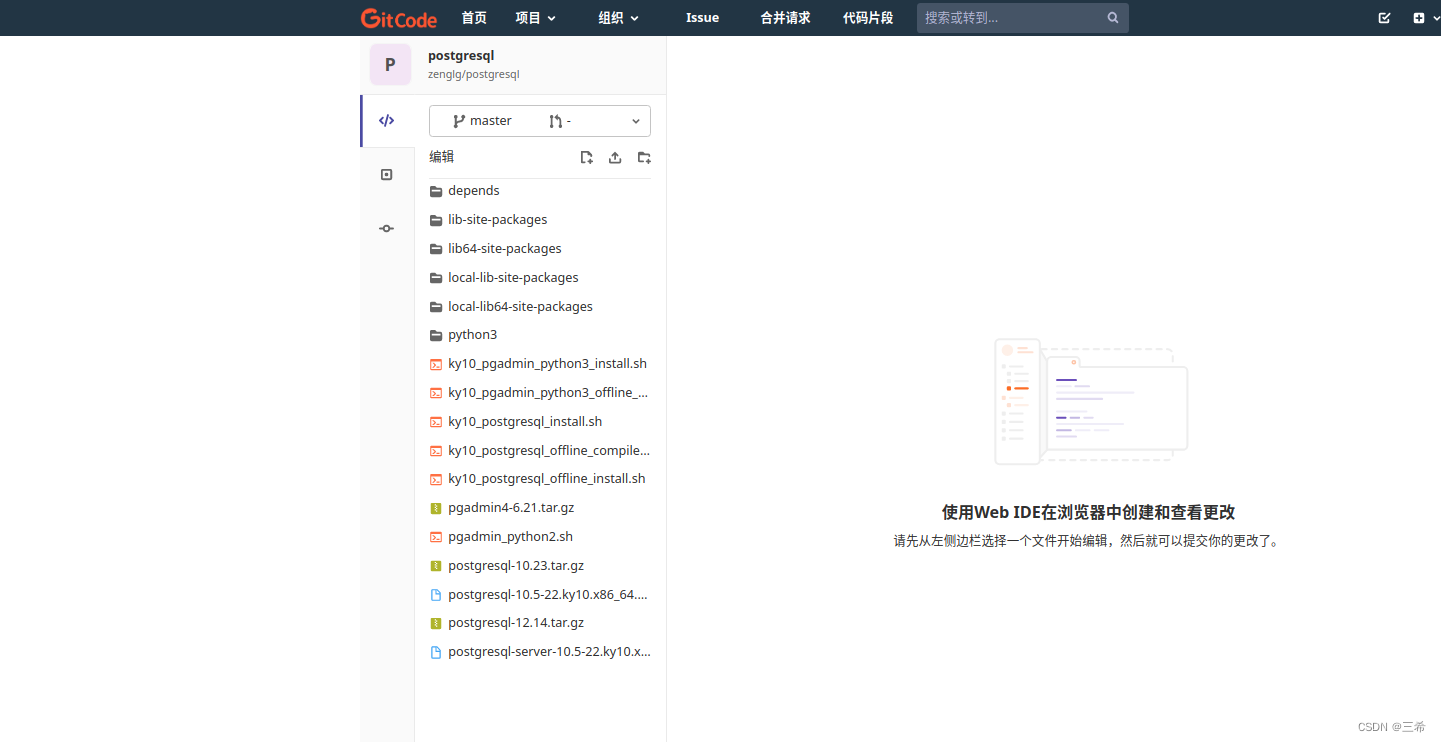Image resolution: width=1441 pixels, height=742 pixels.
Task: Open 代码片段 in navigation bar
Action: click(x=868, y=18)
